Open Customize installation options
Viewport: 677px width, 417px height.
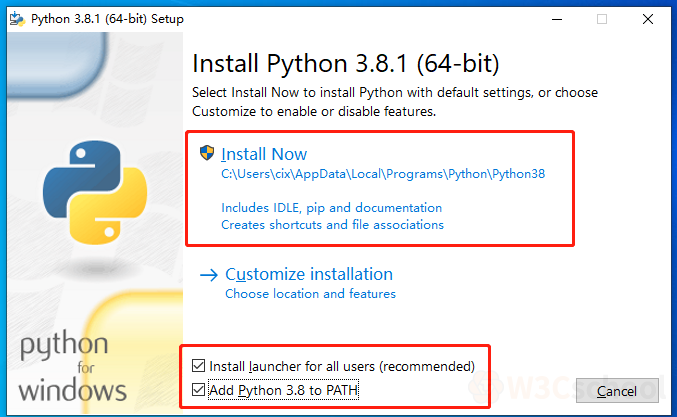[309, 274]
